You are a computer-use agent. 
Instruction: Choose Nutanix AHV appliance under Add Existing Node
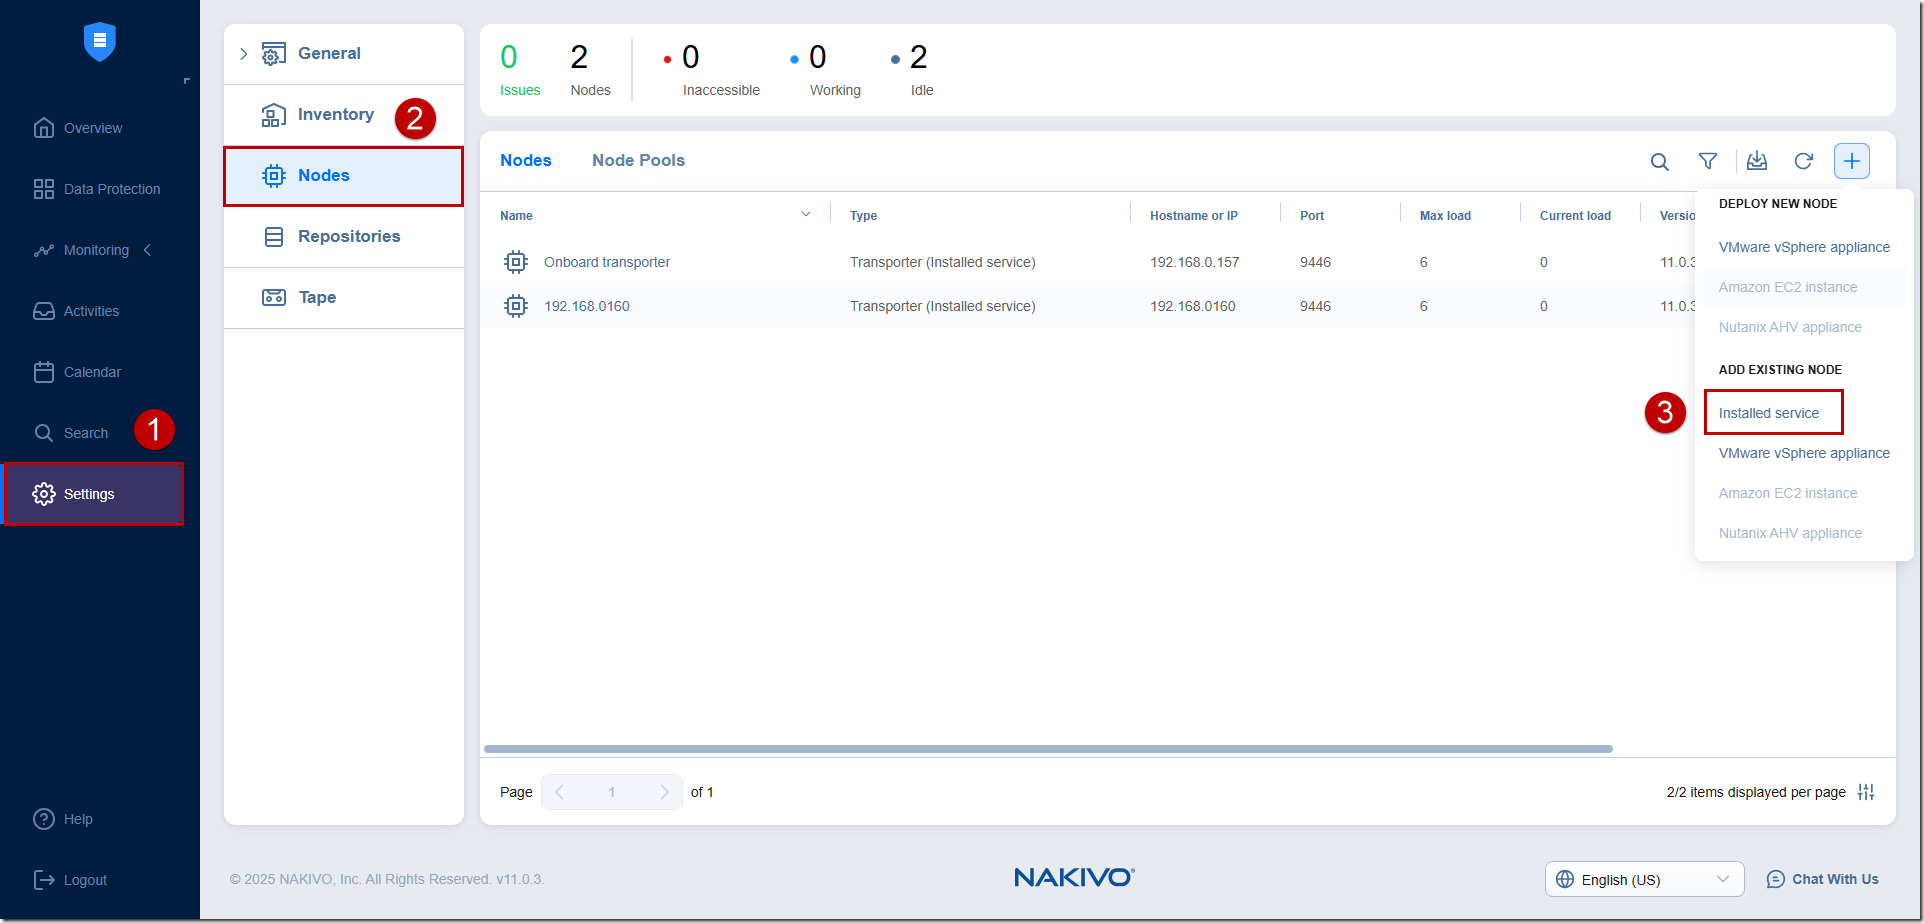point(1790,533)
